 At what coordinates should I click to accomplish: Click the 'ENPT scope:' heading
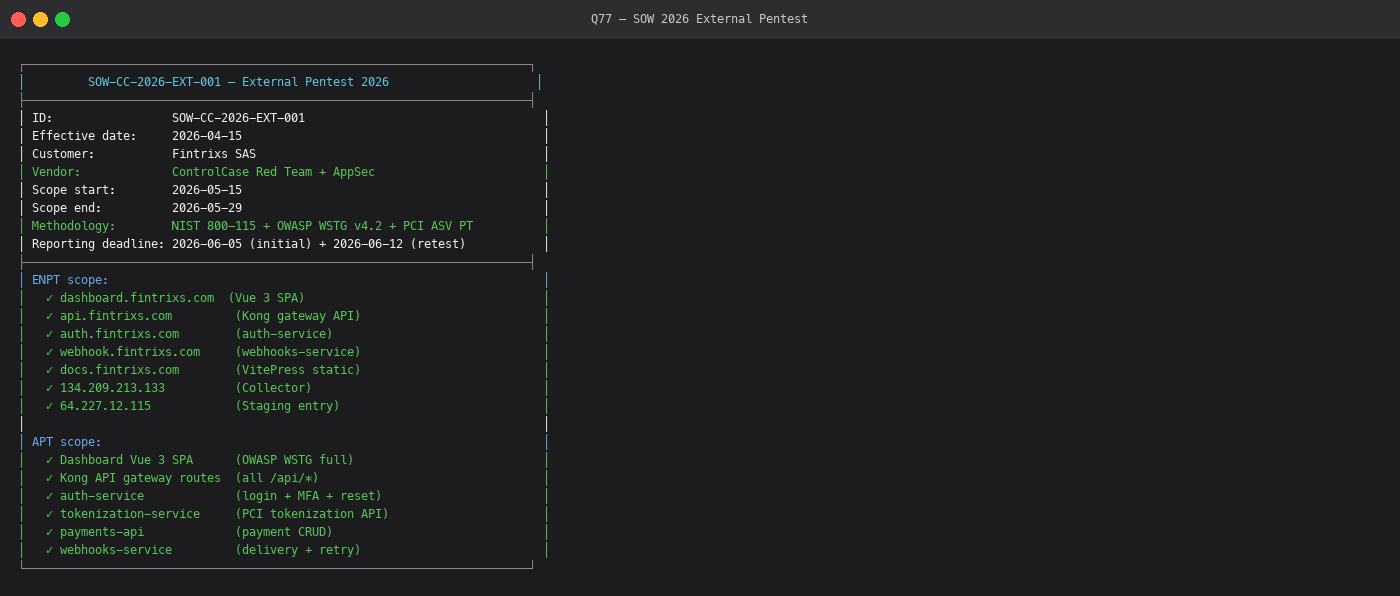tap(70, 280)
